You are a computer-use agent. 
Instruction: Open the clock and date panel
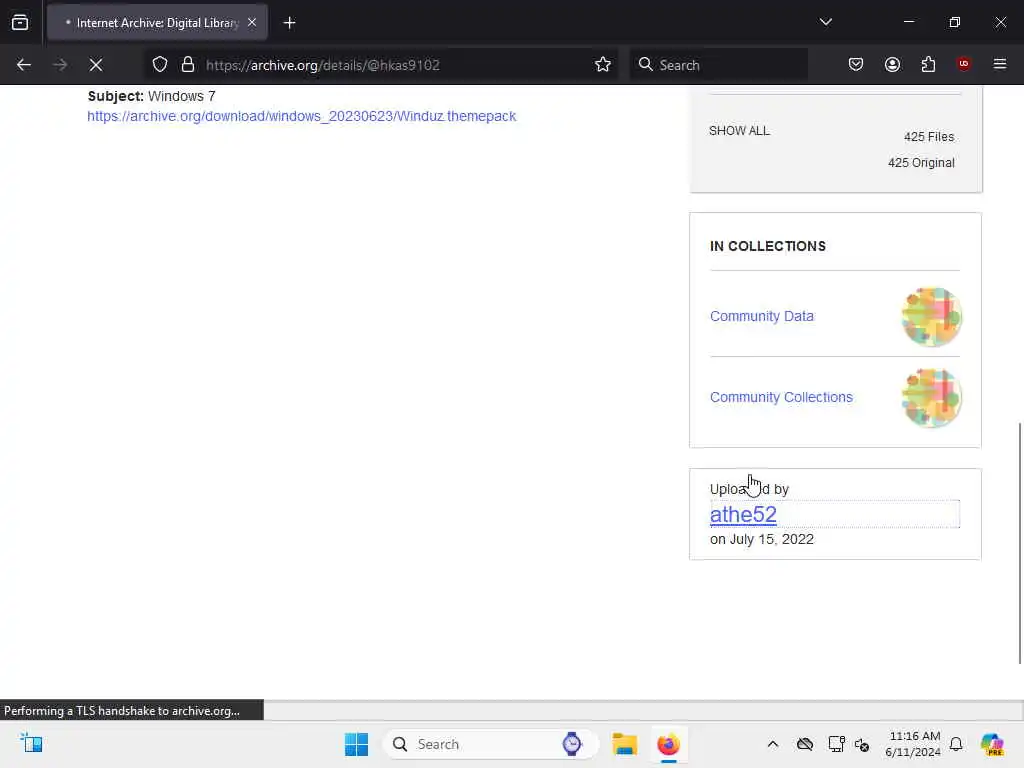point(913,744)
